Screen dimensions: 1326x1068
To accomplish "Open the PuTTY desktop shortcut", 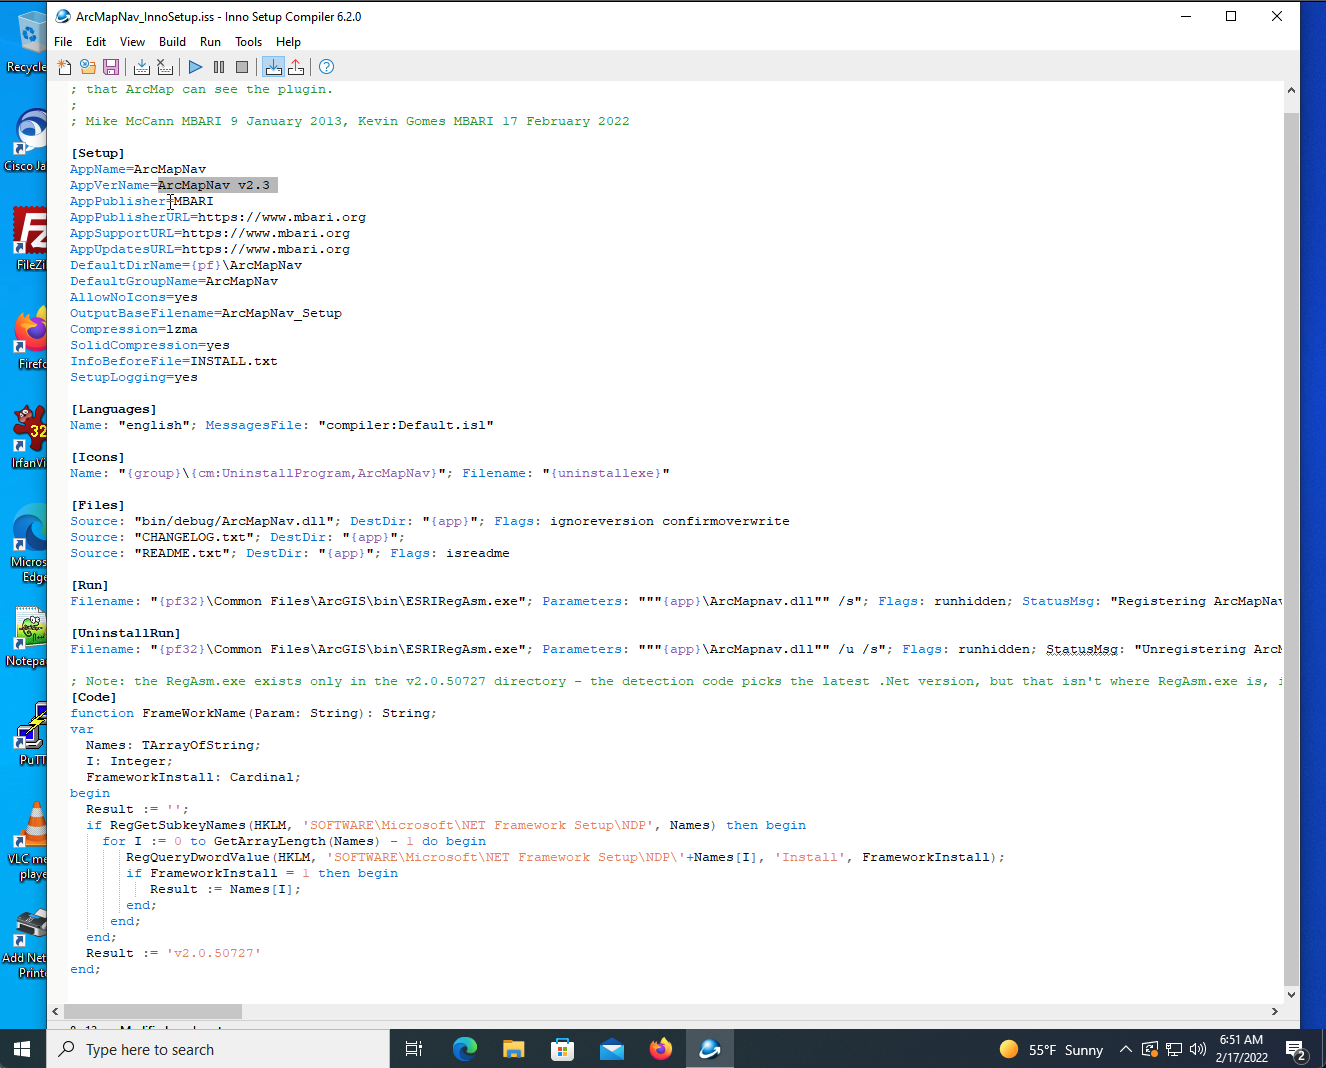I will point(30,734).
